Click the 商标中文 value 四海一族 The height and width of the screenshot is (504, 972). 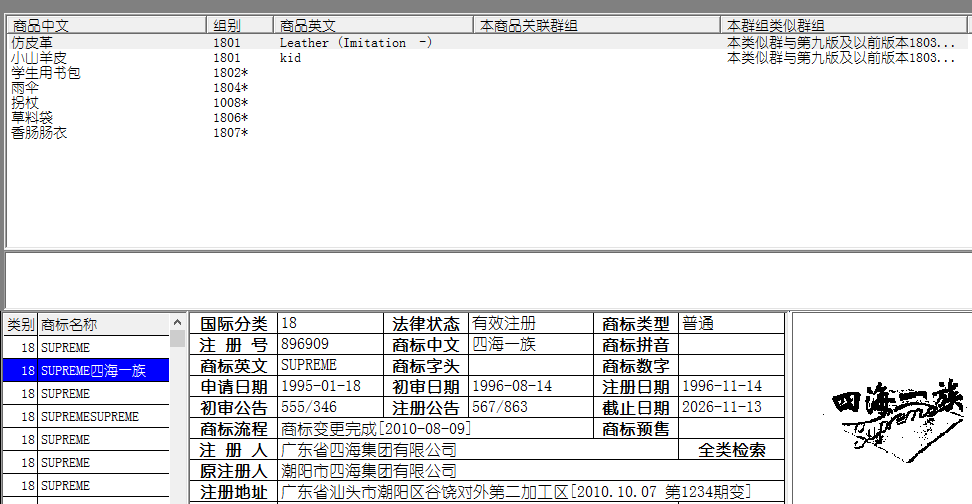tap(531, 344)
